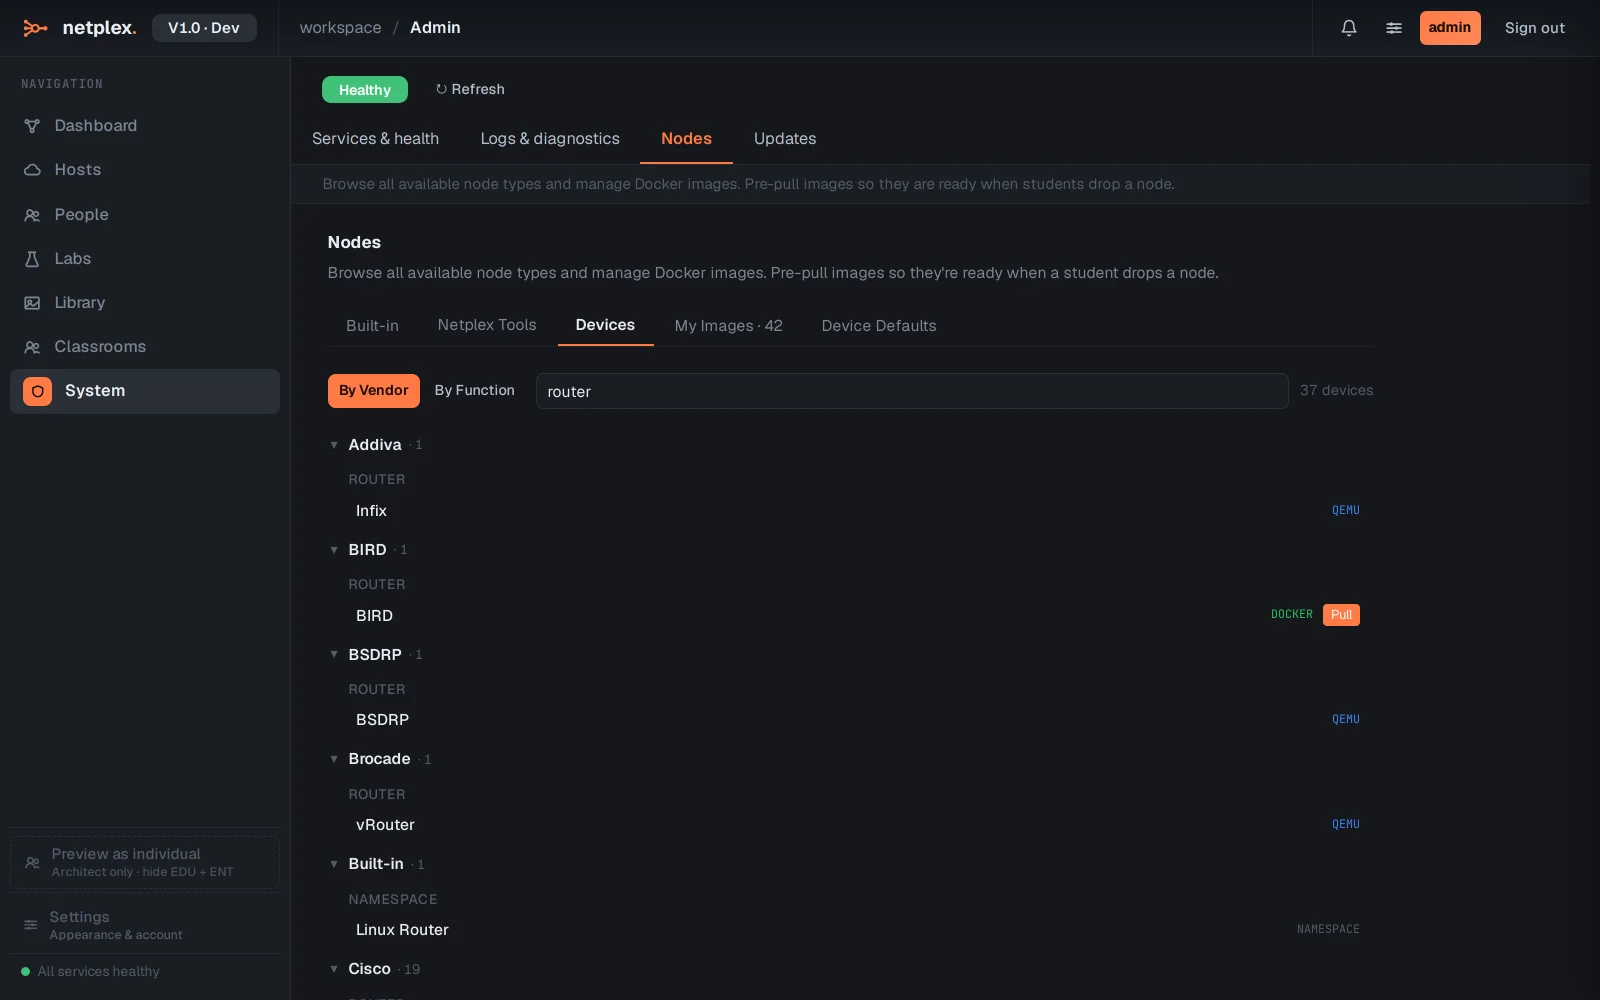Image resolution: width=1600 pixels, height=1000 pixels.
Task: Go to workspace breadcrumb link
Action: (340, 28)
